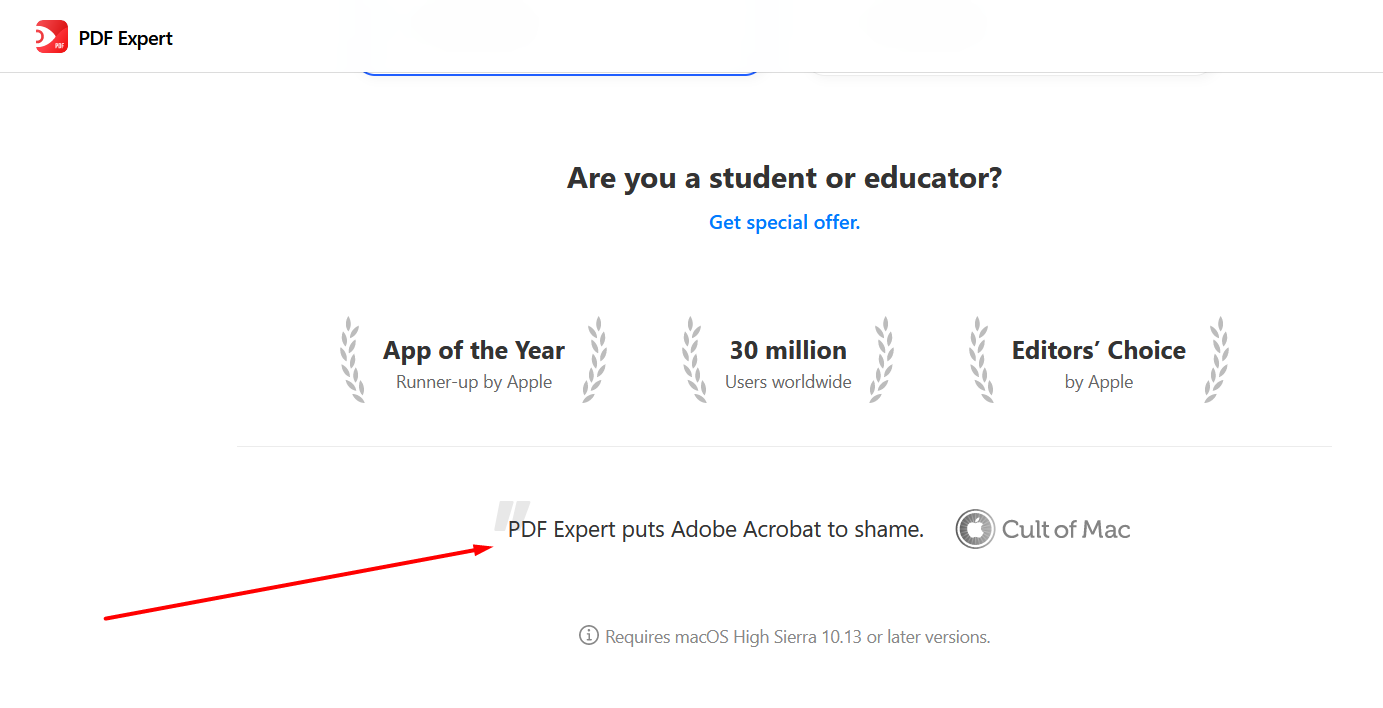Click the Editors' Choice award heading
This screenshot has height=708, width=1383.
[1099, 350]
